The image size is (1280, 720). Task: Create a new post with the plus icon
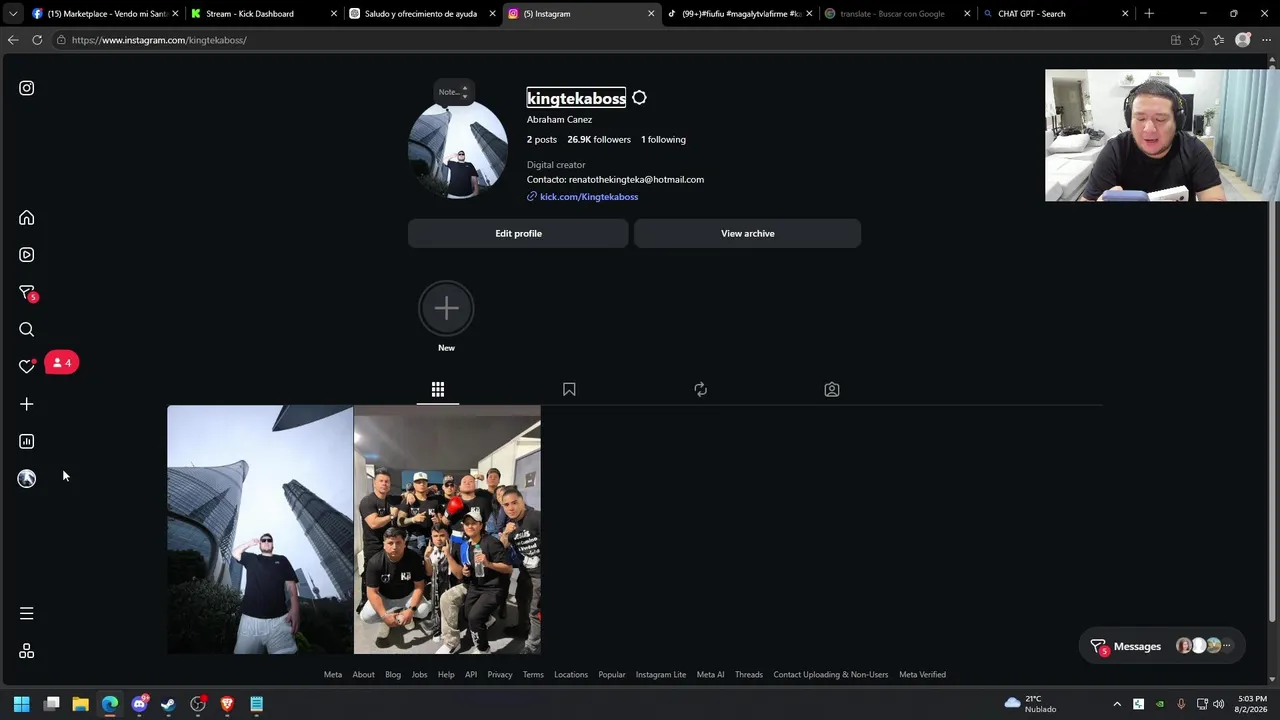(x=27, y=404)
